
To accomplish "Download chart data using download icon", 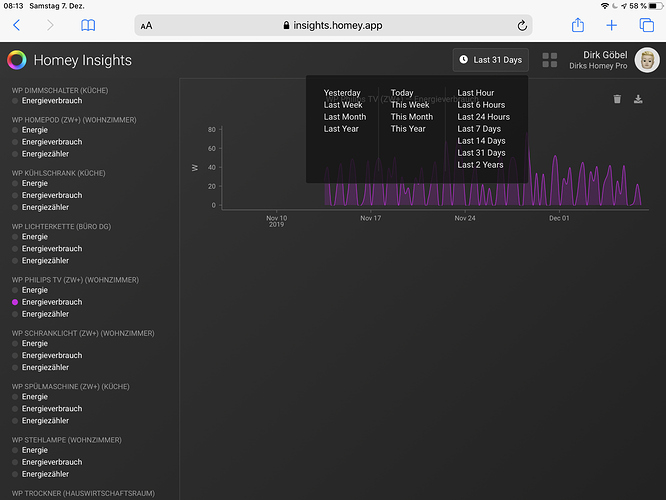I will point(638,99).
